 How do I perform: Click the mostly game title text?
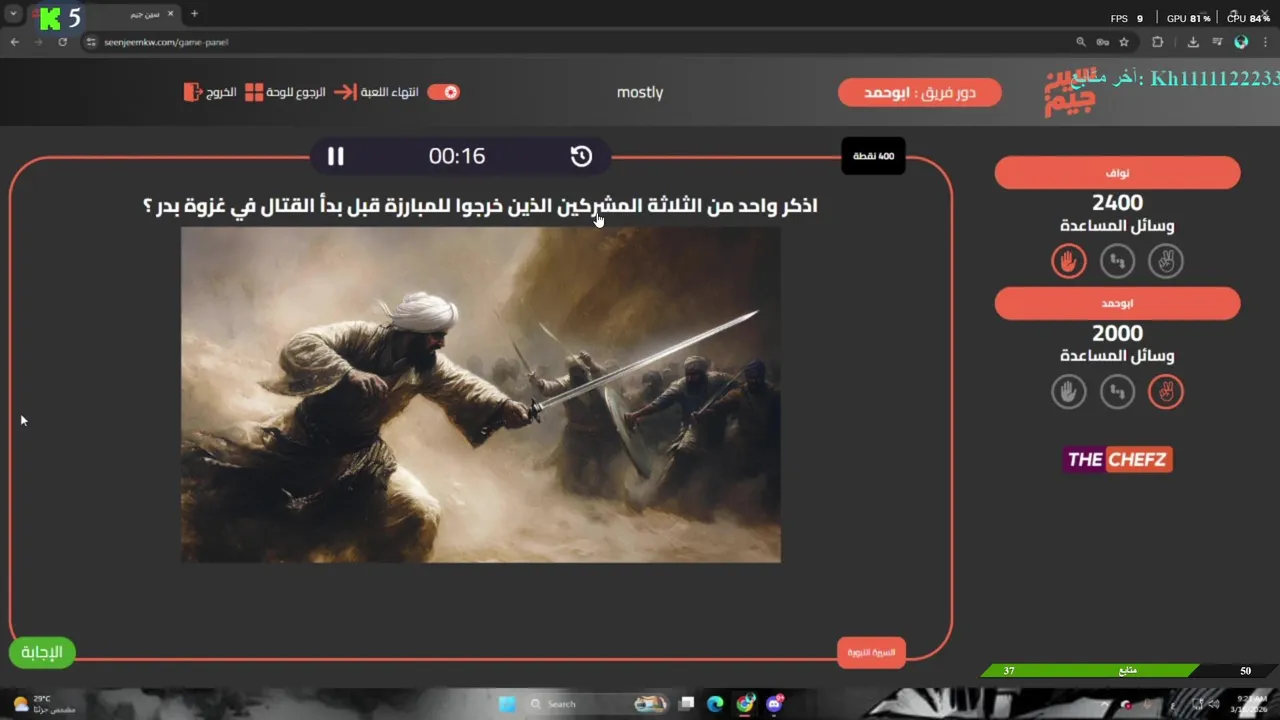coord(640,92)
